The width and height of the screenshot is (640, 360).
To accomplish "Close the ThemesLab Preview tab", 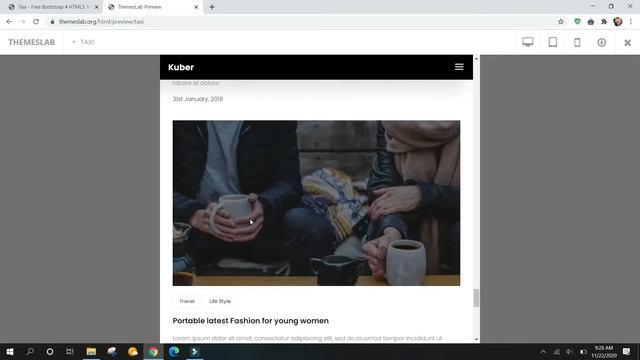I will pos(196,7).
